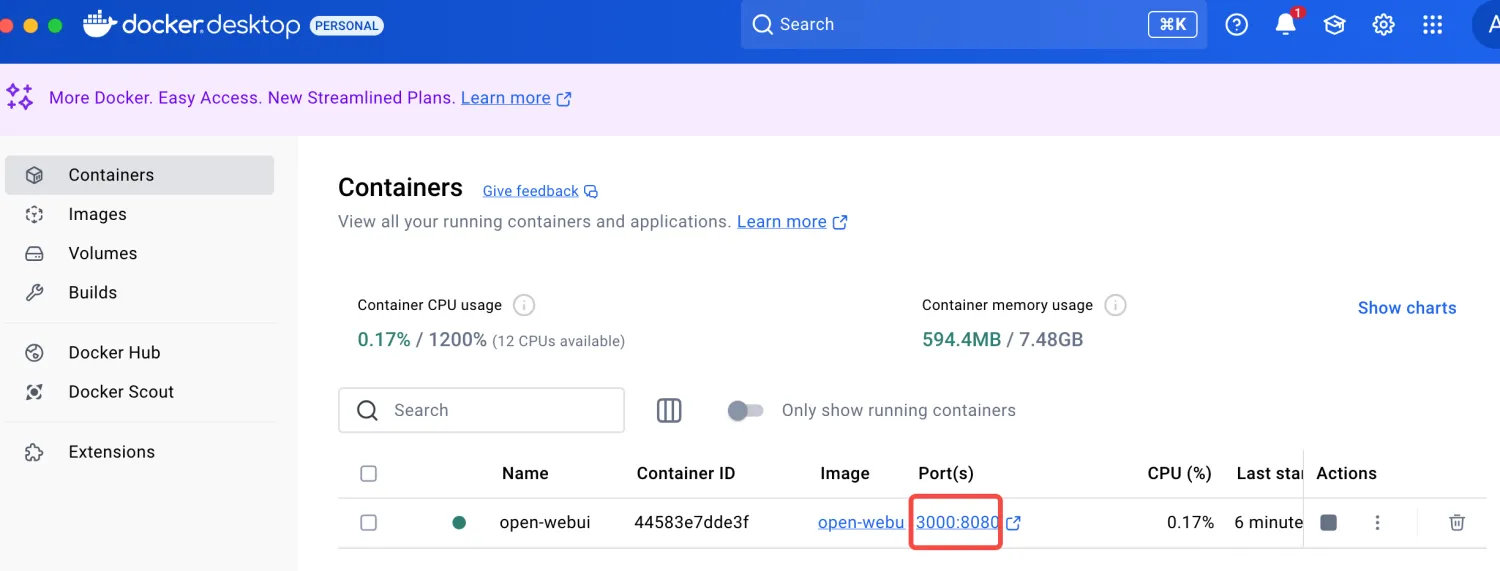Open the Containers section

click(x=139, y=175)
